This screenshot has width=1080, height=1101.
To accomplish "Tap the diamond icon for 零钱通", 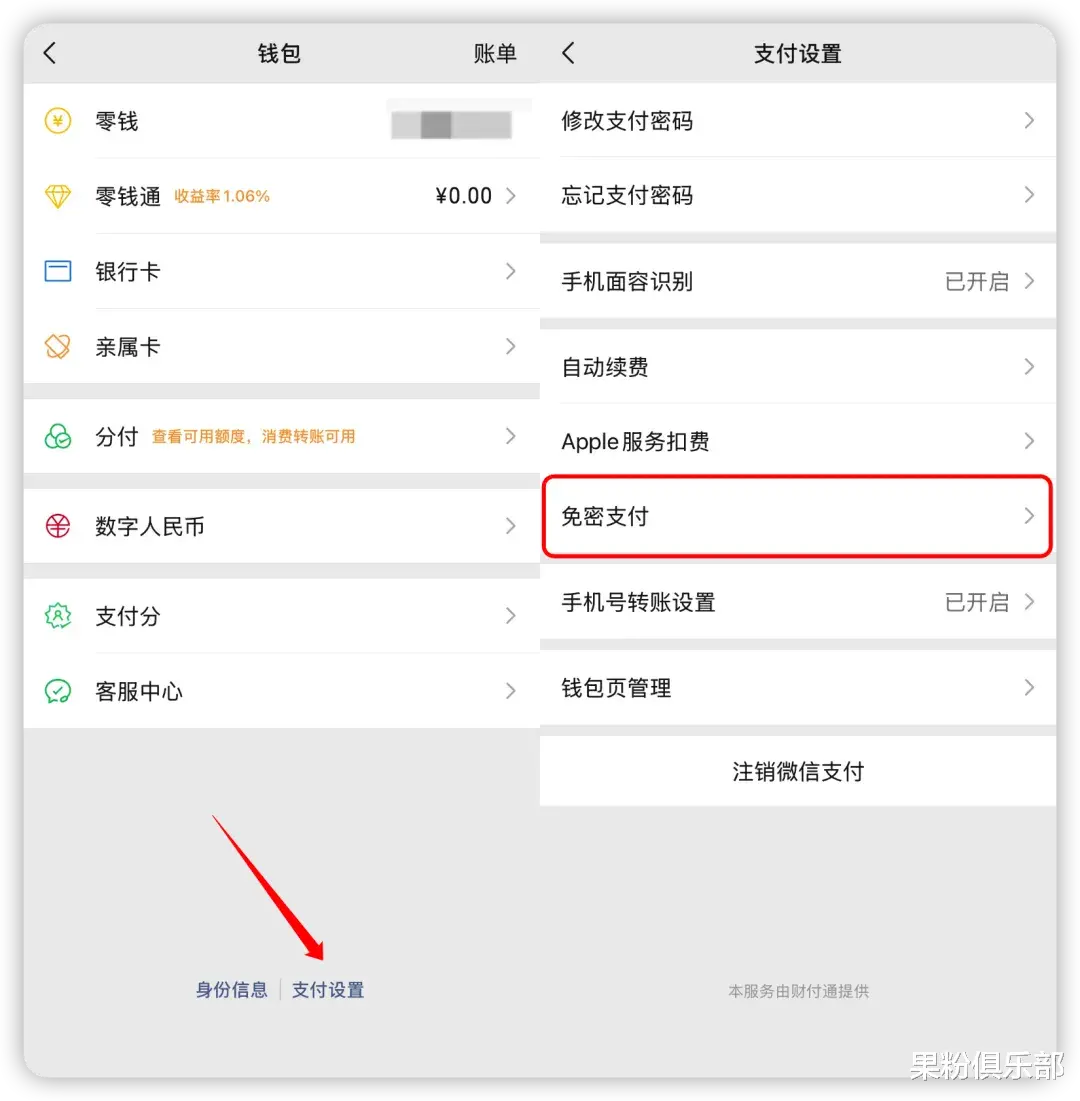I will coord(58,196).
